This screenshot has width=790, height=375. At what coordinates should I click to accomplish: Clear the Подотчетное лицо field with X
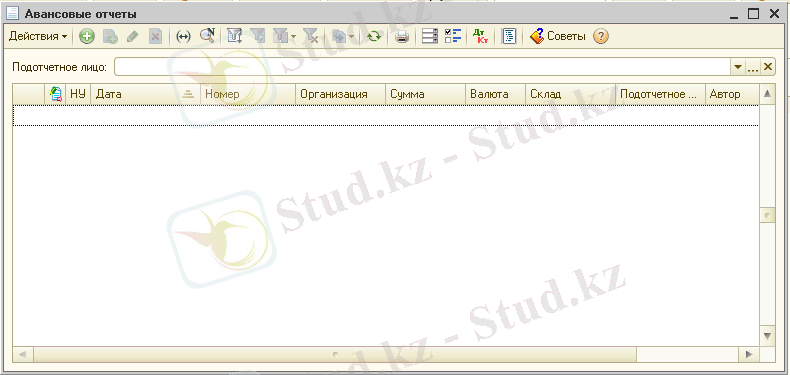click(768, 67)
